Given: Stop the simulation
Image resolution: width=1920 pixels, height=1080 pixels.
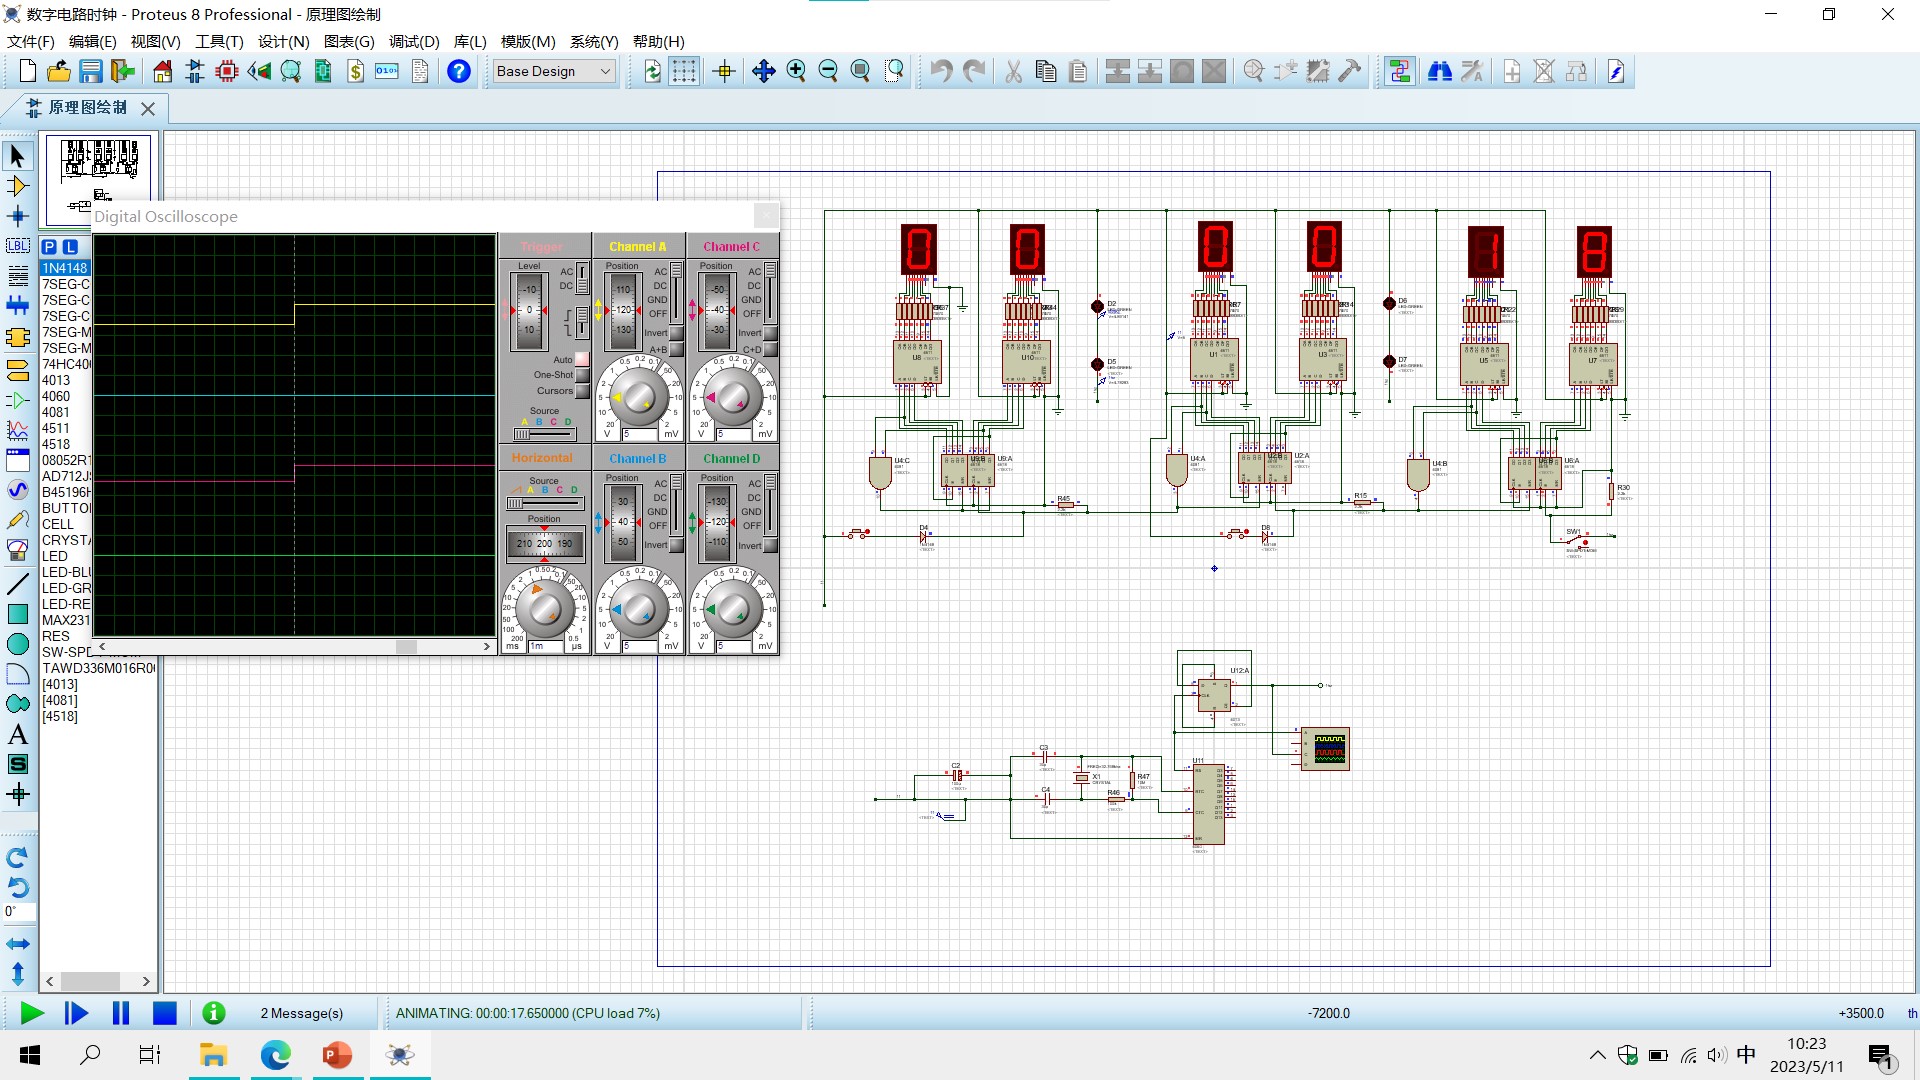Looking at the screenshot, I should coord(165,1013).
